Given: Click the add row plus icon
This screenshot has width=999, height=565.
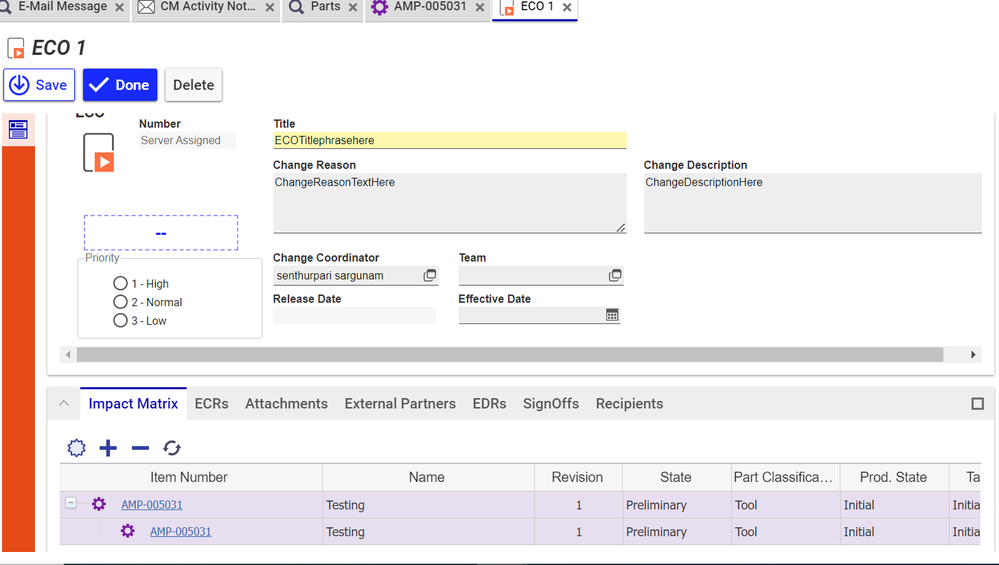Looking at the screenshot, I should 108,448.
